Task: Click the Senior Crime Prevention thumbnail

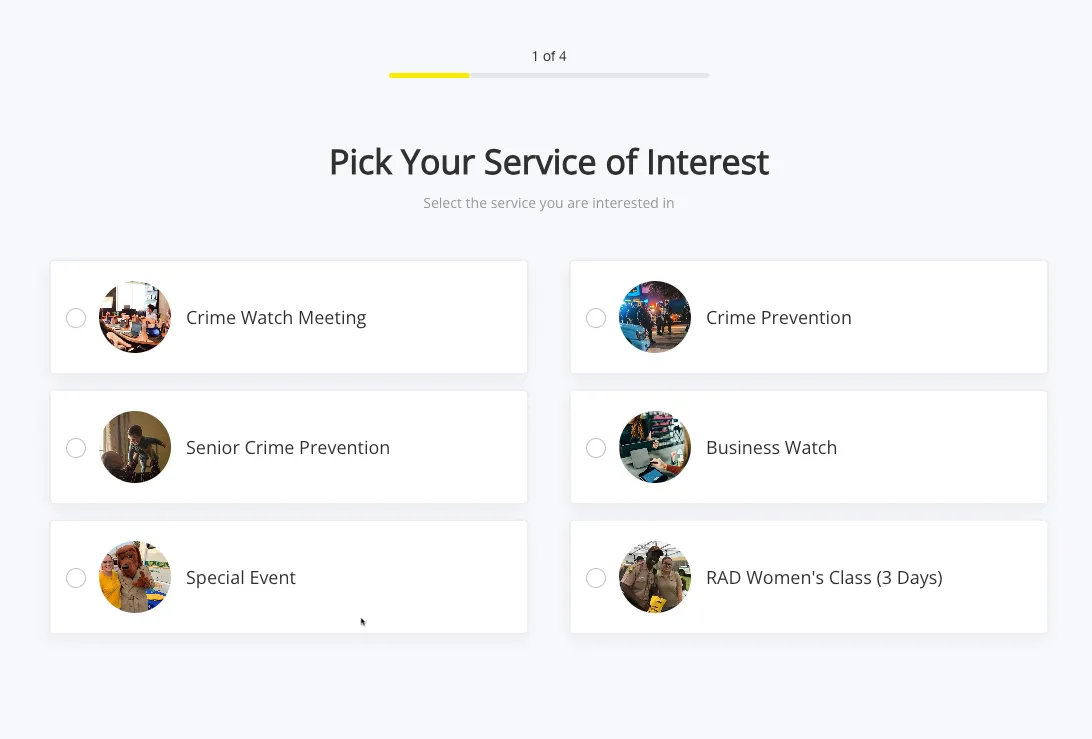Action: coord(135,447)
